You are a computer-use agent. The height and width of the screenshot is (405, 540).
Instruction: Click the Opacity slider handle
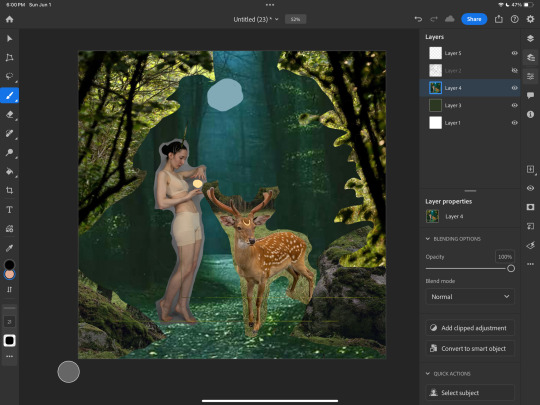click(x=511, y=268)
